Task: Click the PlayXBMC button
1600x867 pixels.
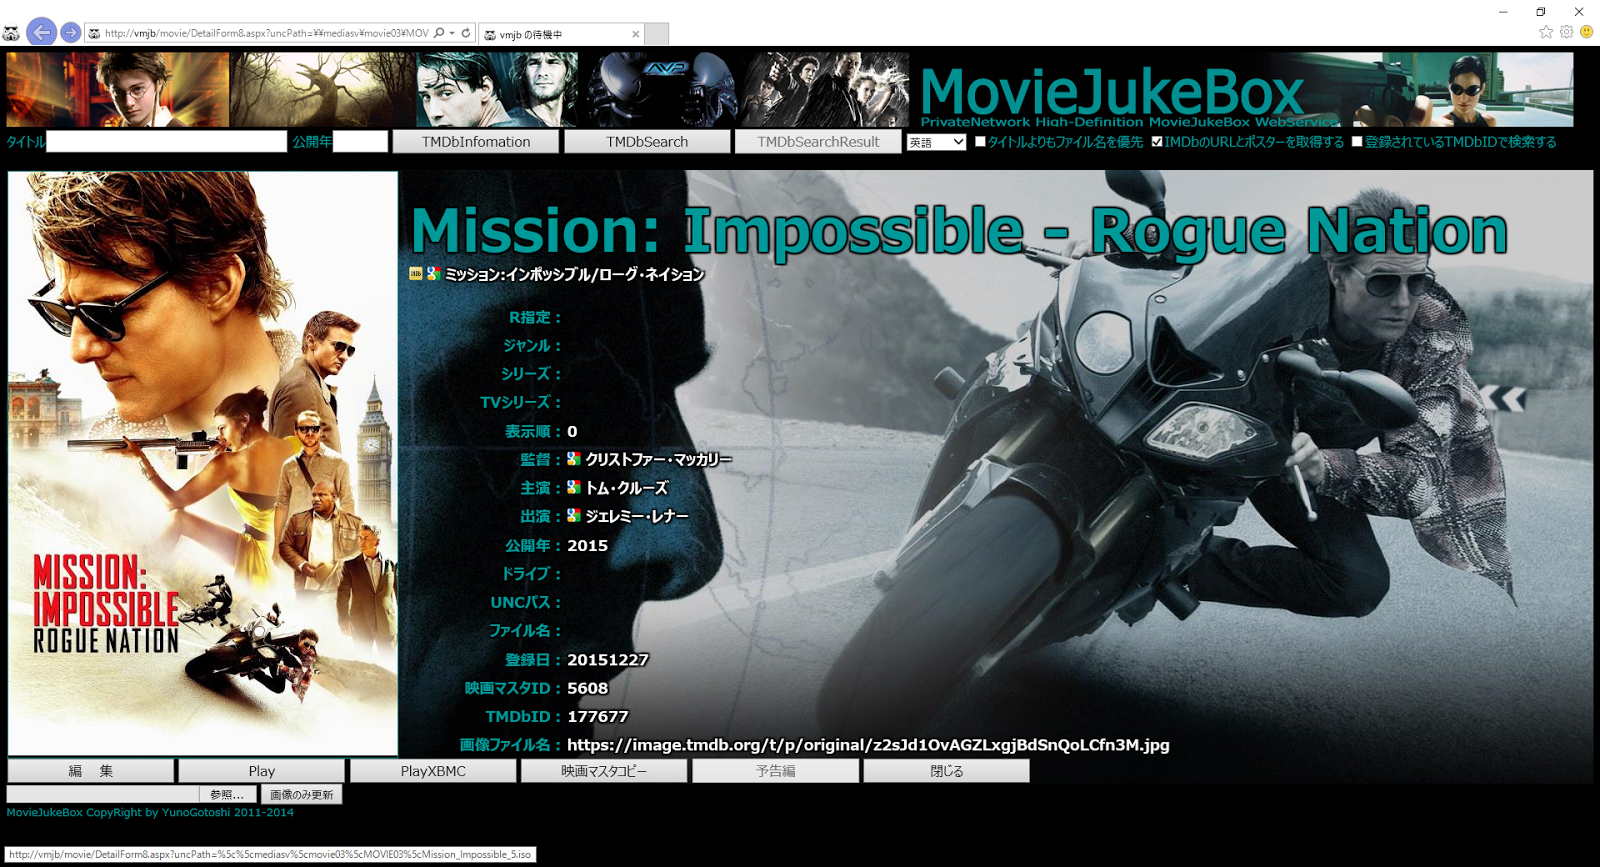Action: (433, 771)
